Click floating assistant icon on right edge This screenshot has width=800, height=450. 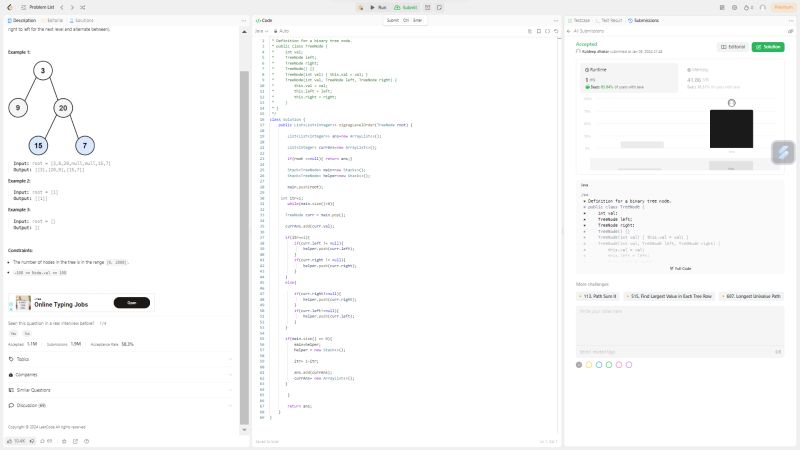pyautogui.click(x=783, y=152)
